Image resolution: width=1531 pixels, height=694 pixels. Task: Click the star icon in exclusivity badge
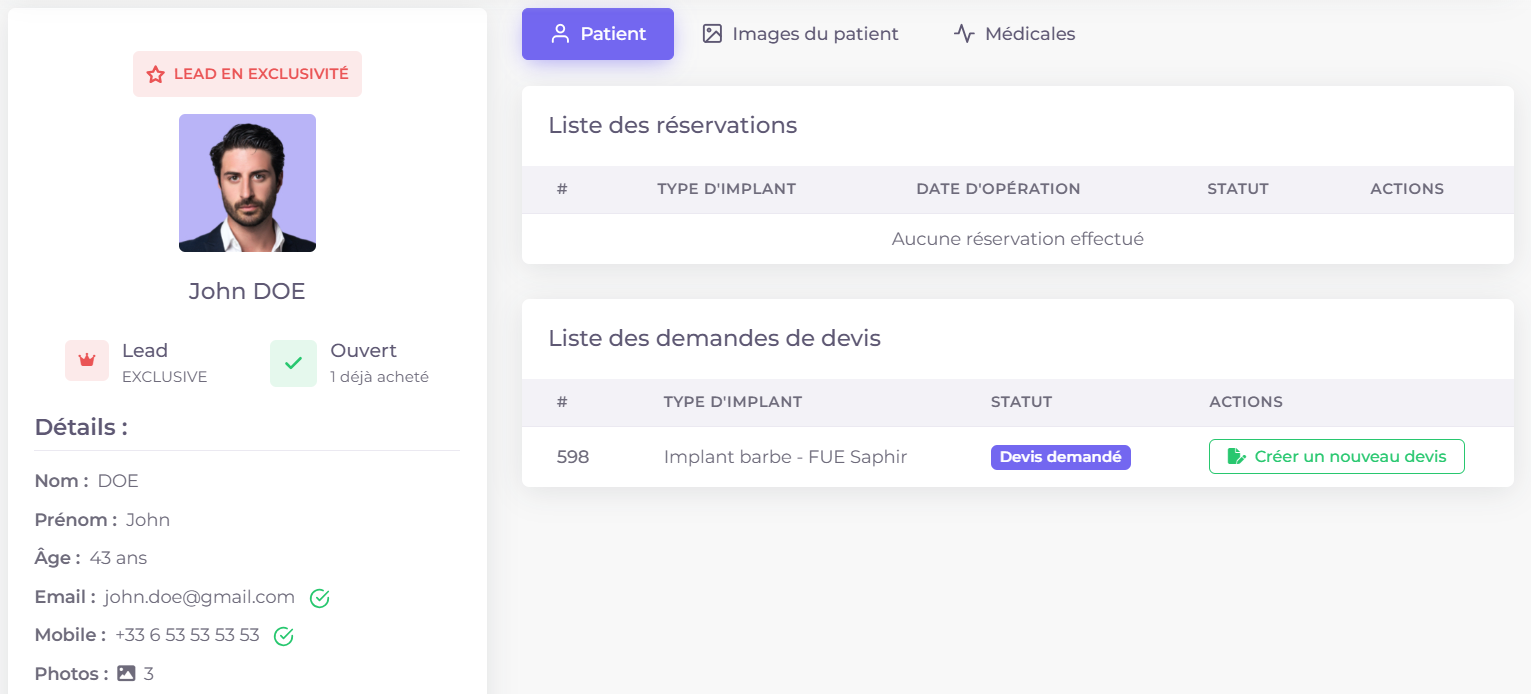click(156, 75)
